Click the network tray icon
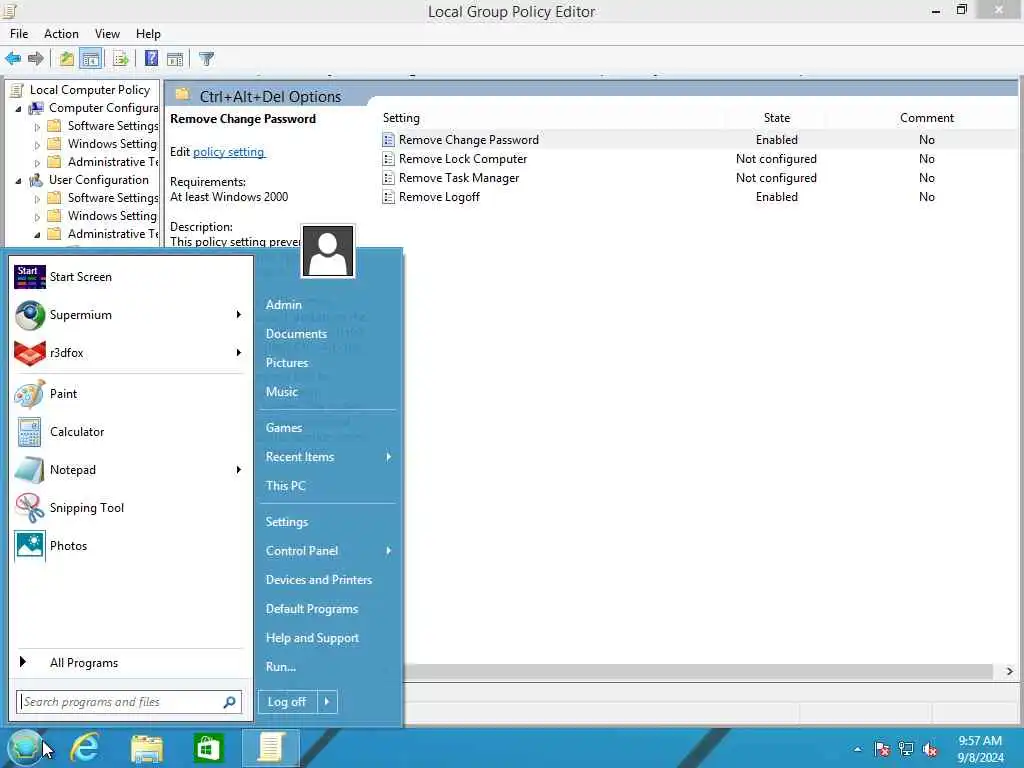The image size is (1024, 768). coord(906,749)
